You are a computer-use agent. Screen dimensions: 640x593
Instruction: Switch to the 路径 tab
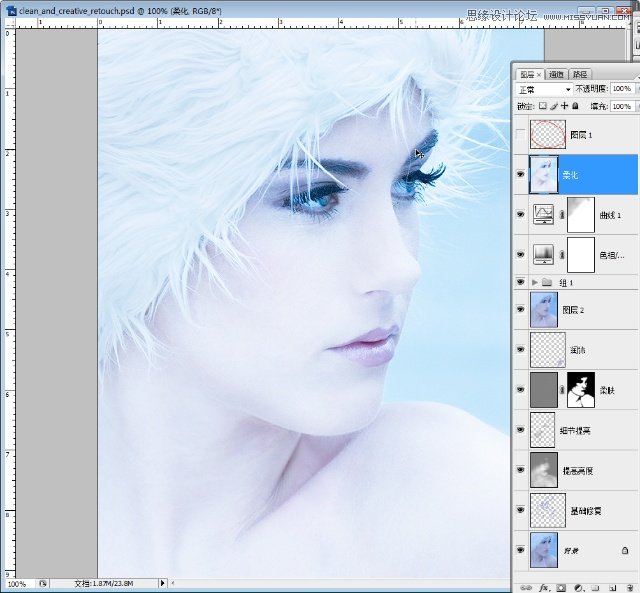coord(580,74)
